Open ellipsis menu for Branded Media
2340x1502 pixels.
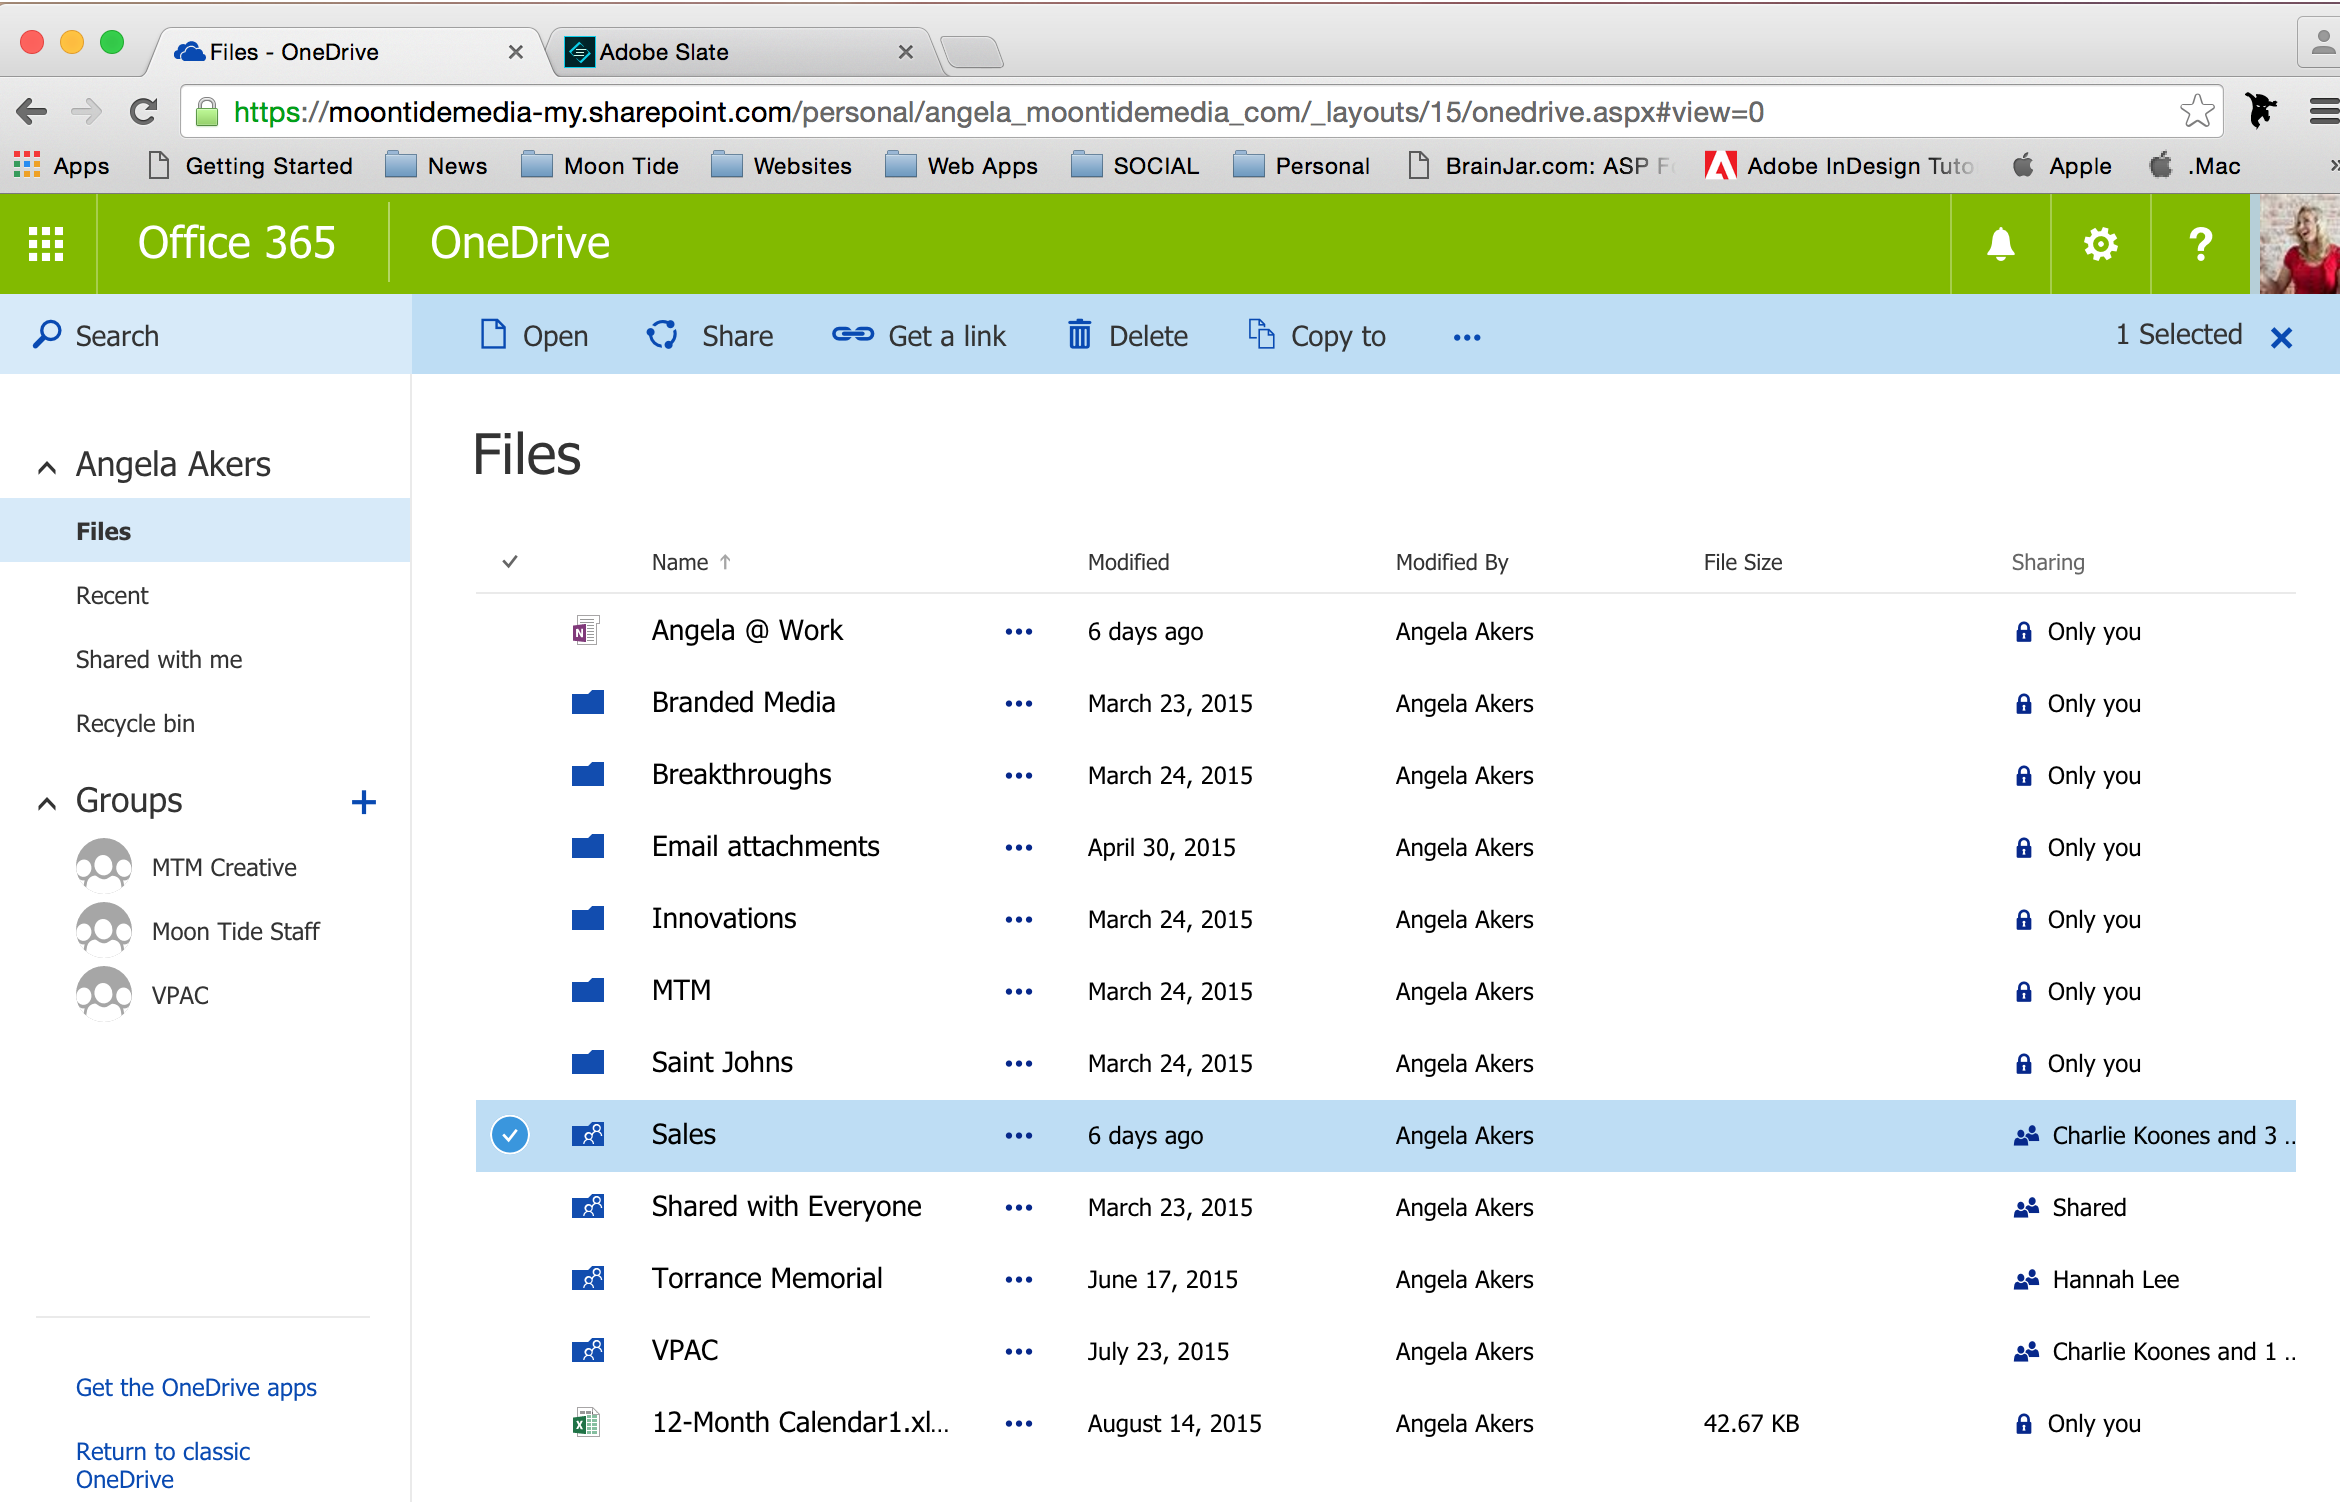coord(1018,704)
